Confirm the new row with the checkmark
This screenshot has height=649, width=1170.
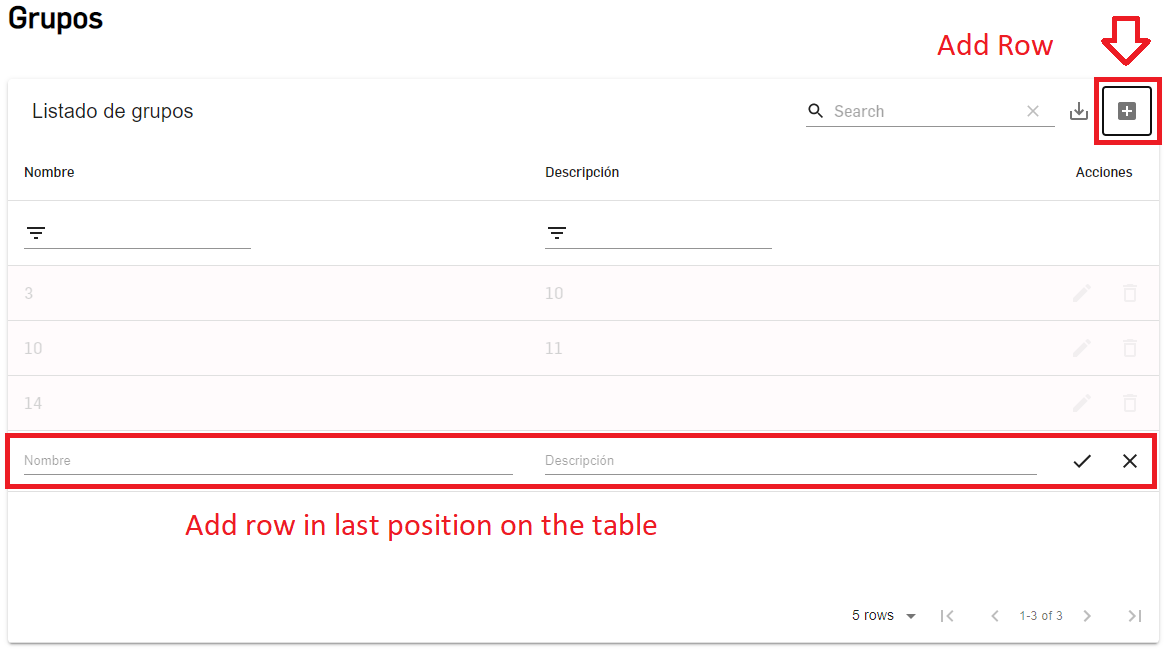1082,461
